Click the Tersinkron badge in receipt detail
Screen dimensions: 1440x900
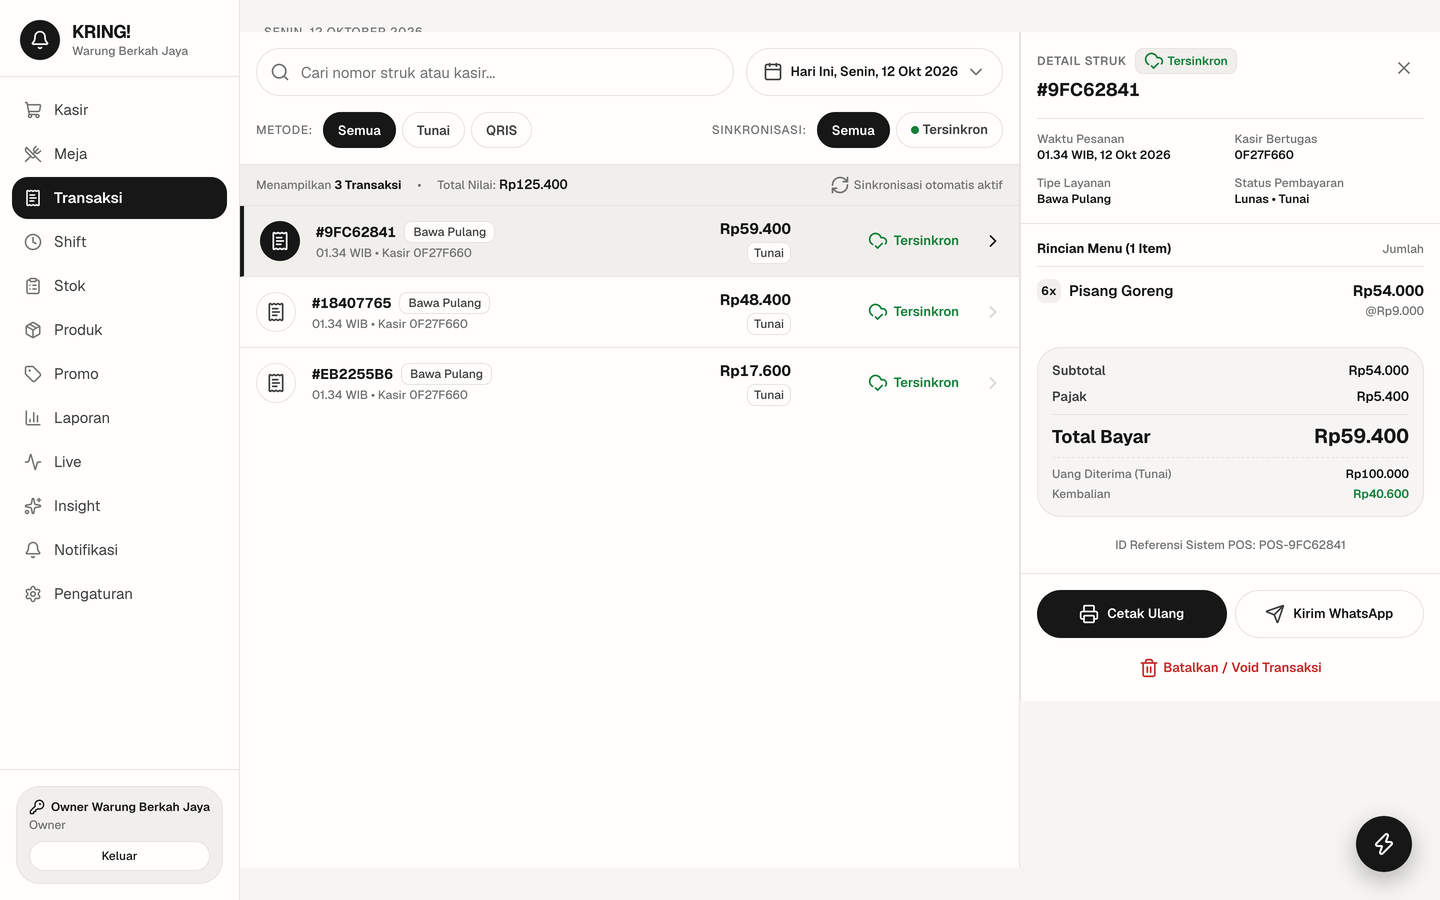(x=1186, y=61)
